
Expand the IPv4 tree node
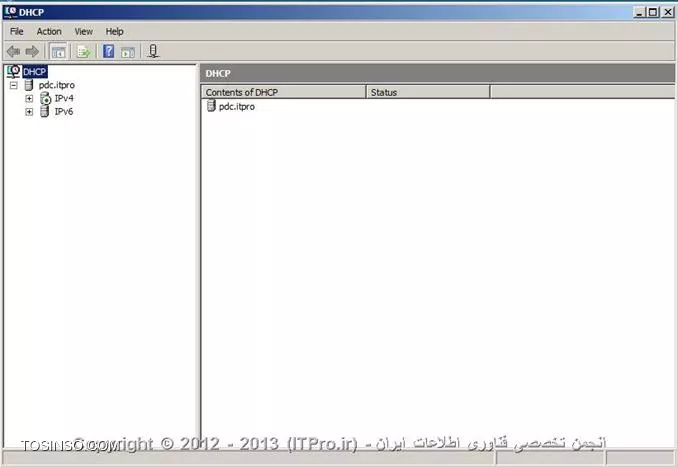29,99
